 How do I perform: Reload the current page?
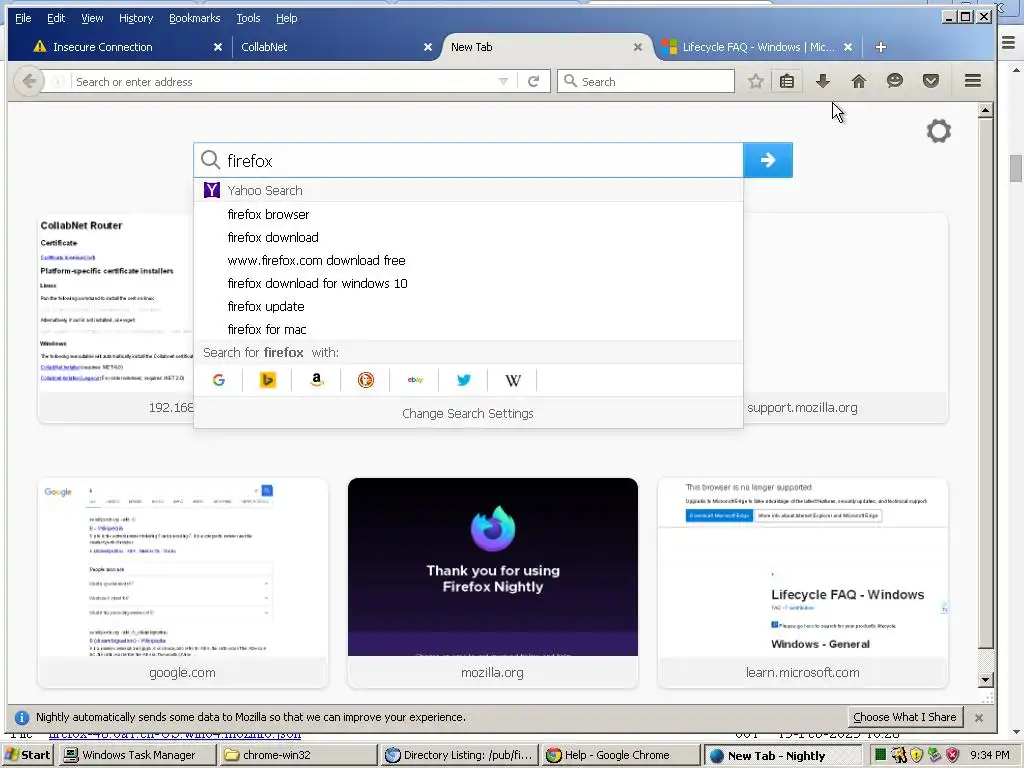[x=534, y=82]
